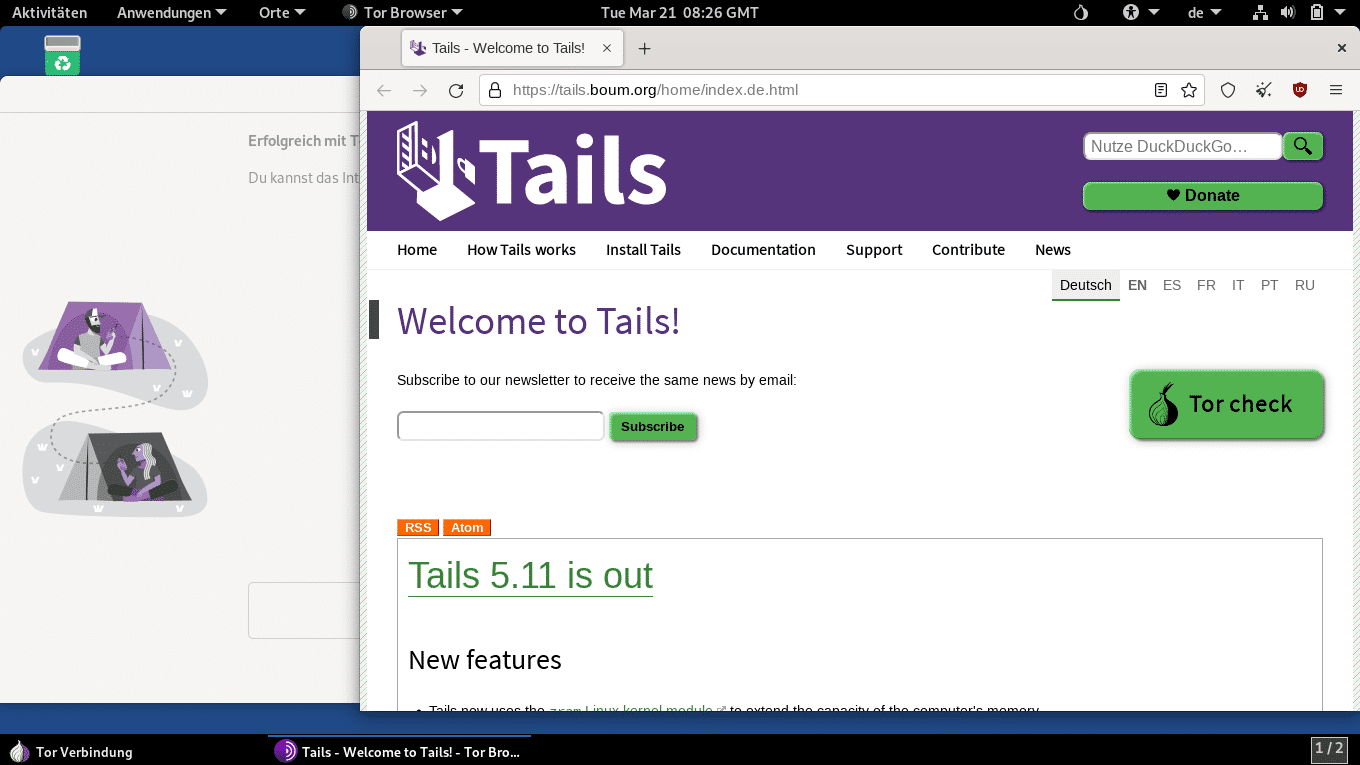Click the 'New features' heading text
1360x765 pixels.
coord(485,660)
